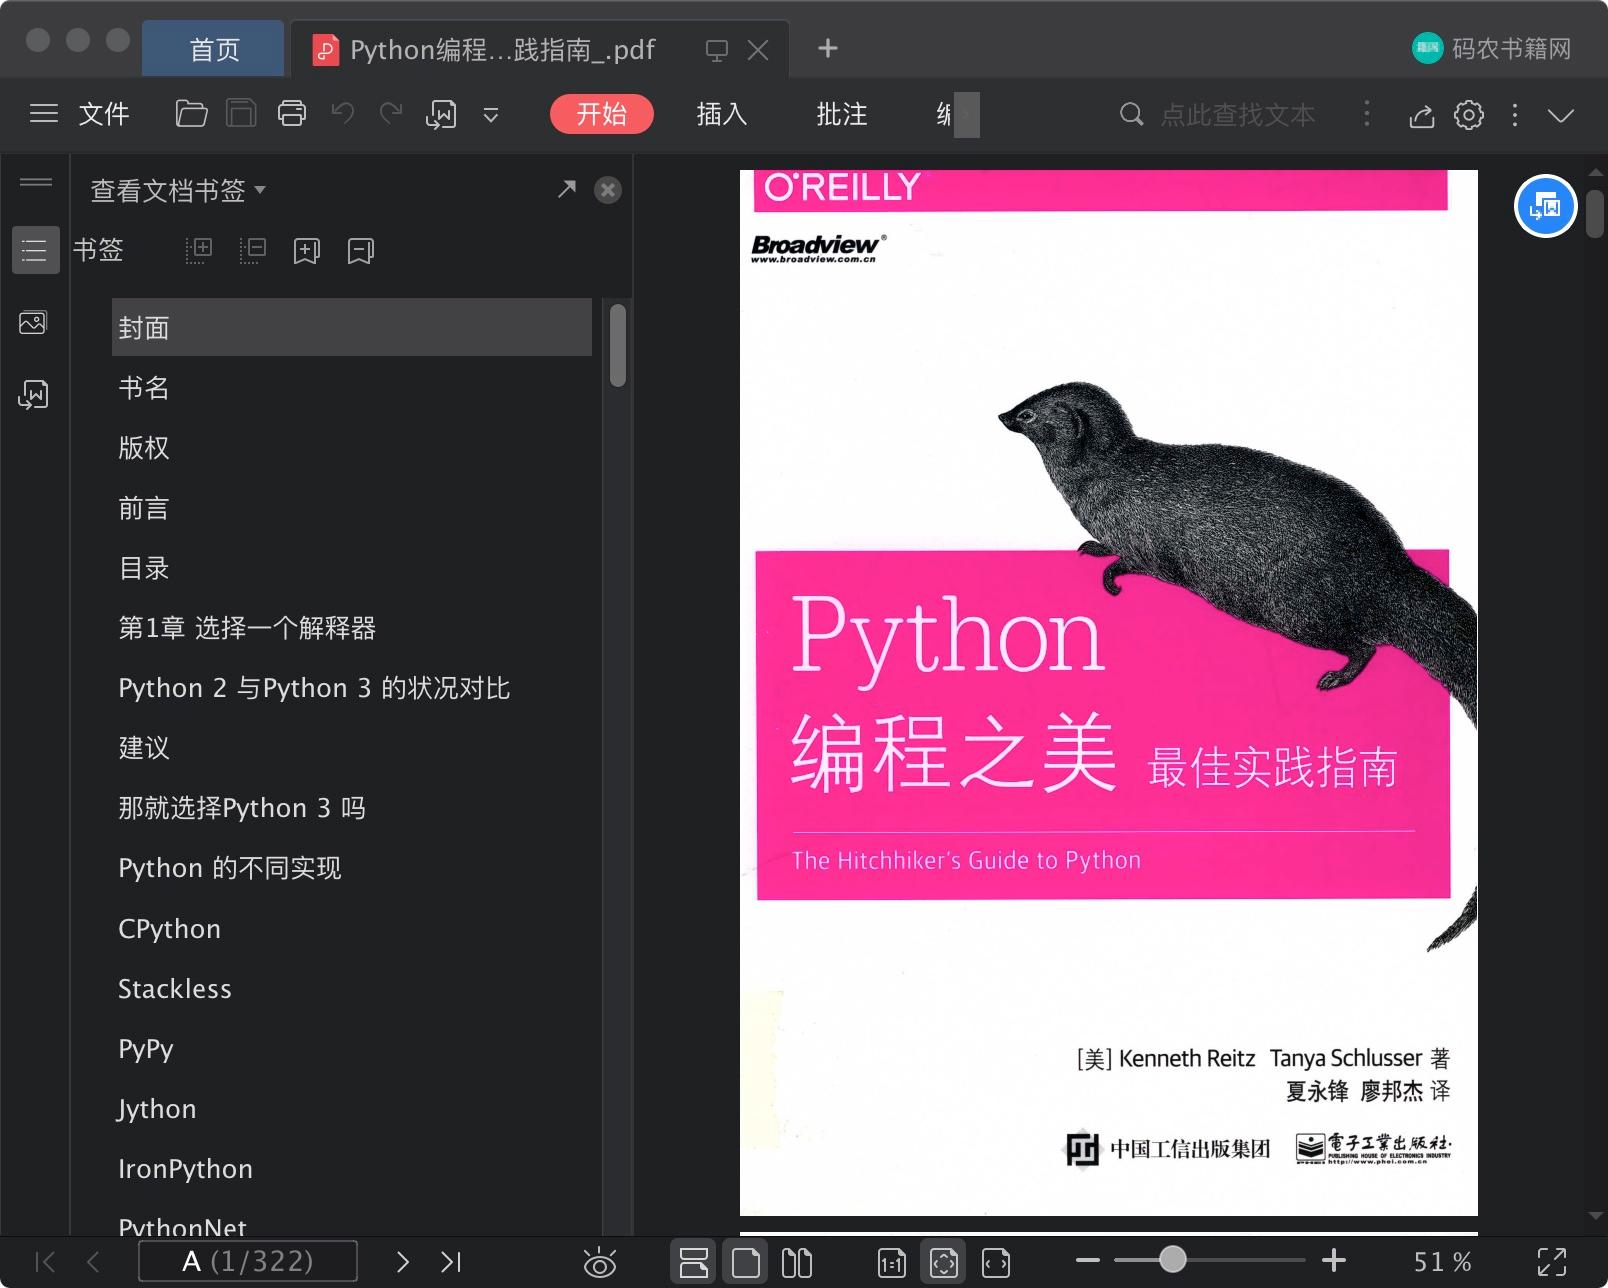
Task: Expand all bookmarks icon
Action: pyautogui.click(x=199, y=250)
